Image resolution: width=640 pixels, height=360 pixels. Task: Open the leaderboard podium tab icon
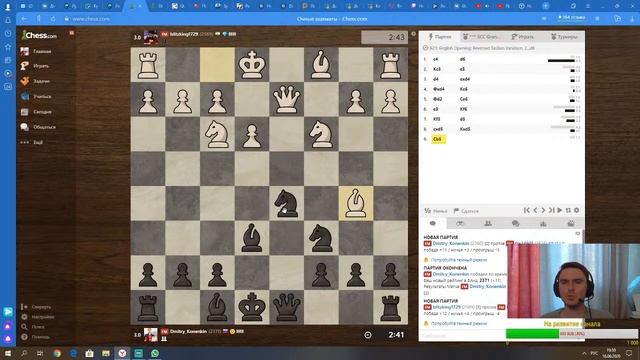point(543,223)
